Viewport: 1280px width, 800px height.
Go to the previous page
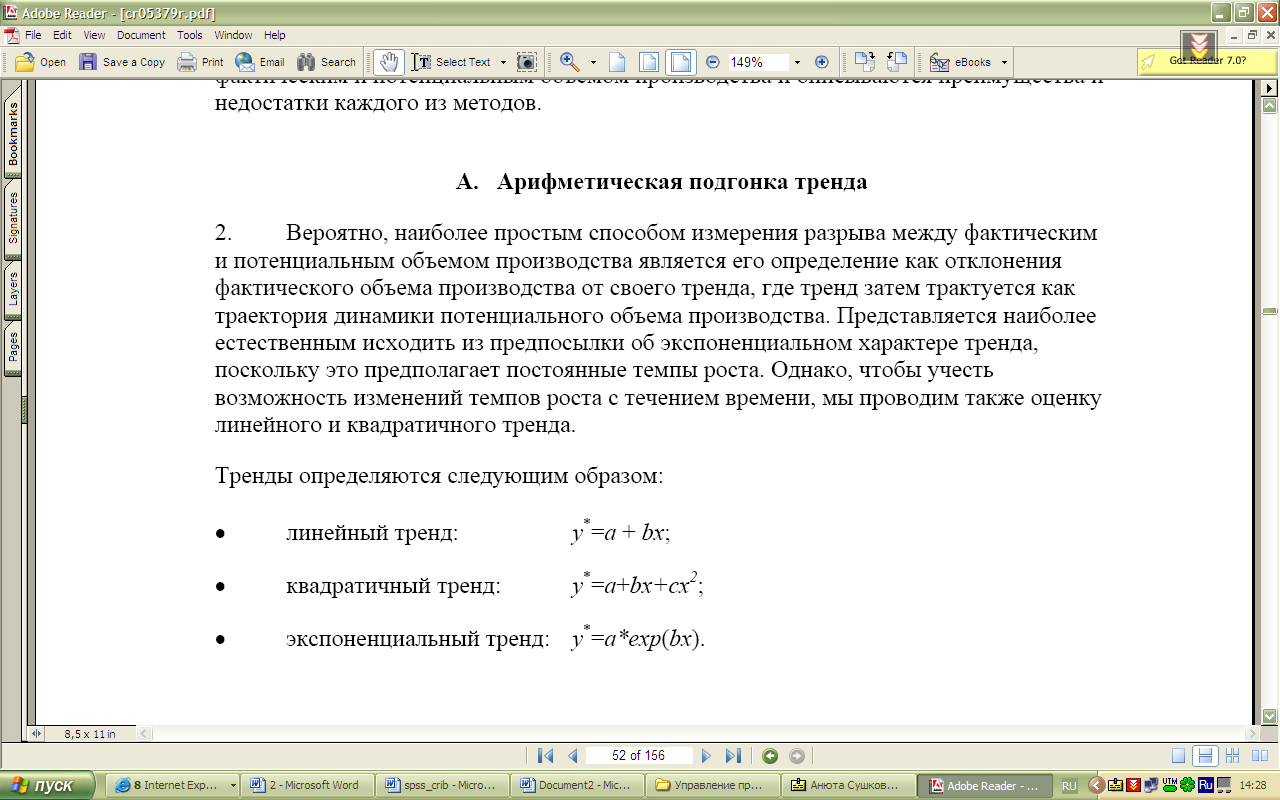point(573,756)
